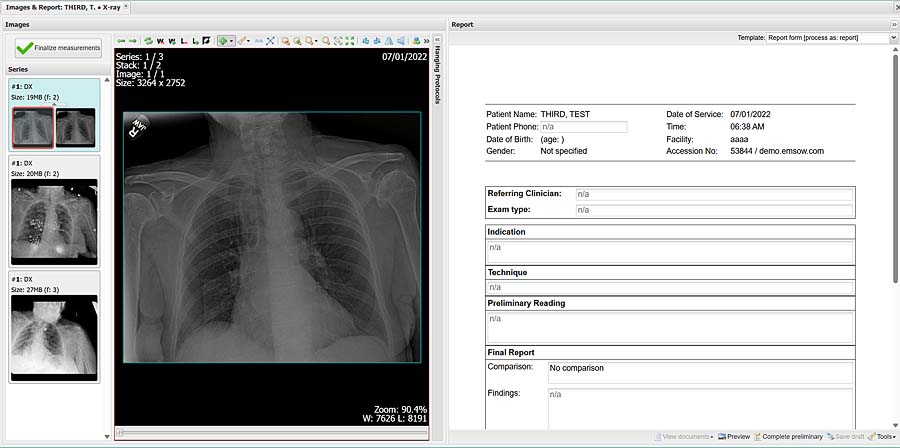Click the fit-to-window dashed square icon
This screenshot has height=448, width=900.
(338, 41)
